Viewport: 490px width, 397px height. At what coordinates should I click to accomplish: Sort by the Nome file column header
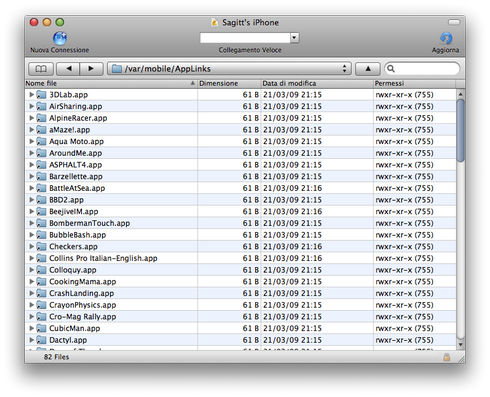pyautogui.click(x=111, y=83)
